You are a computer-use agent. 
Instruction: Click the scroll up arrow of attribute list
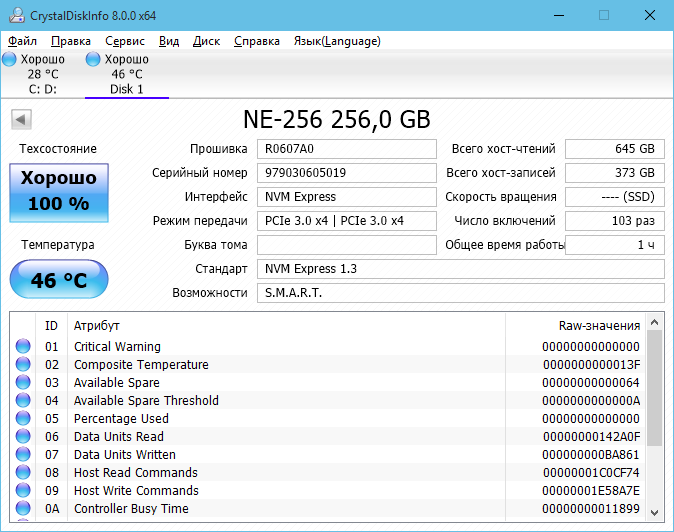pyautogui.click(x=655, y=322)
